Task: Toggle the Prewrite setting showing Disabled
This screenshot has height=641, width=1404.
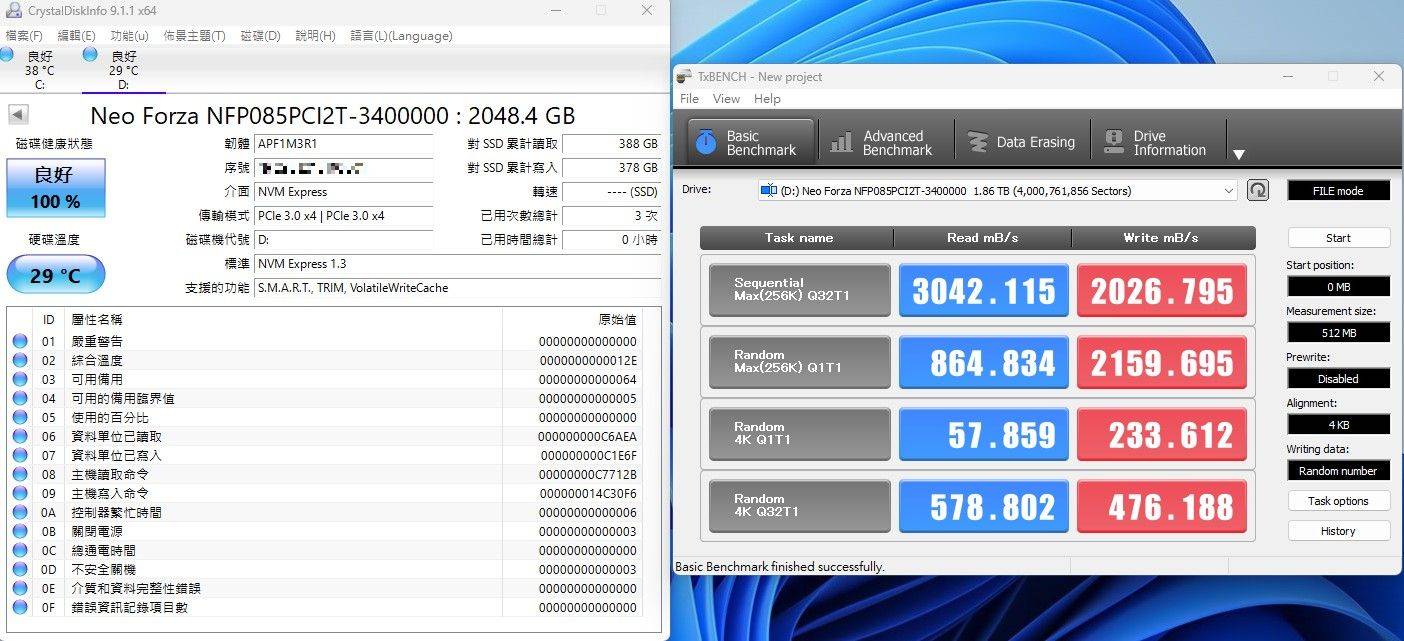Action: click(1338, 378)
